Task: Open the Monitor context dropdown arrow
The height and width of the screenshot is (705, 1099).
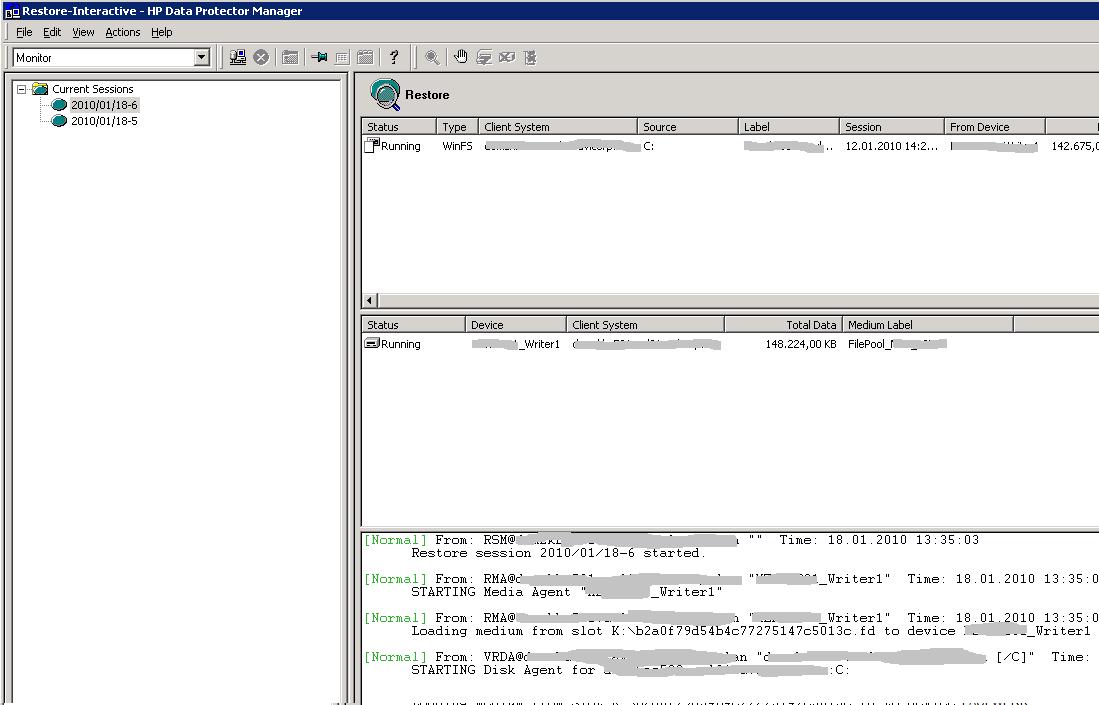Action: tap(201, 57)
